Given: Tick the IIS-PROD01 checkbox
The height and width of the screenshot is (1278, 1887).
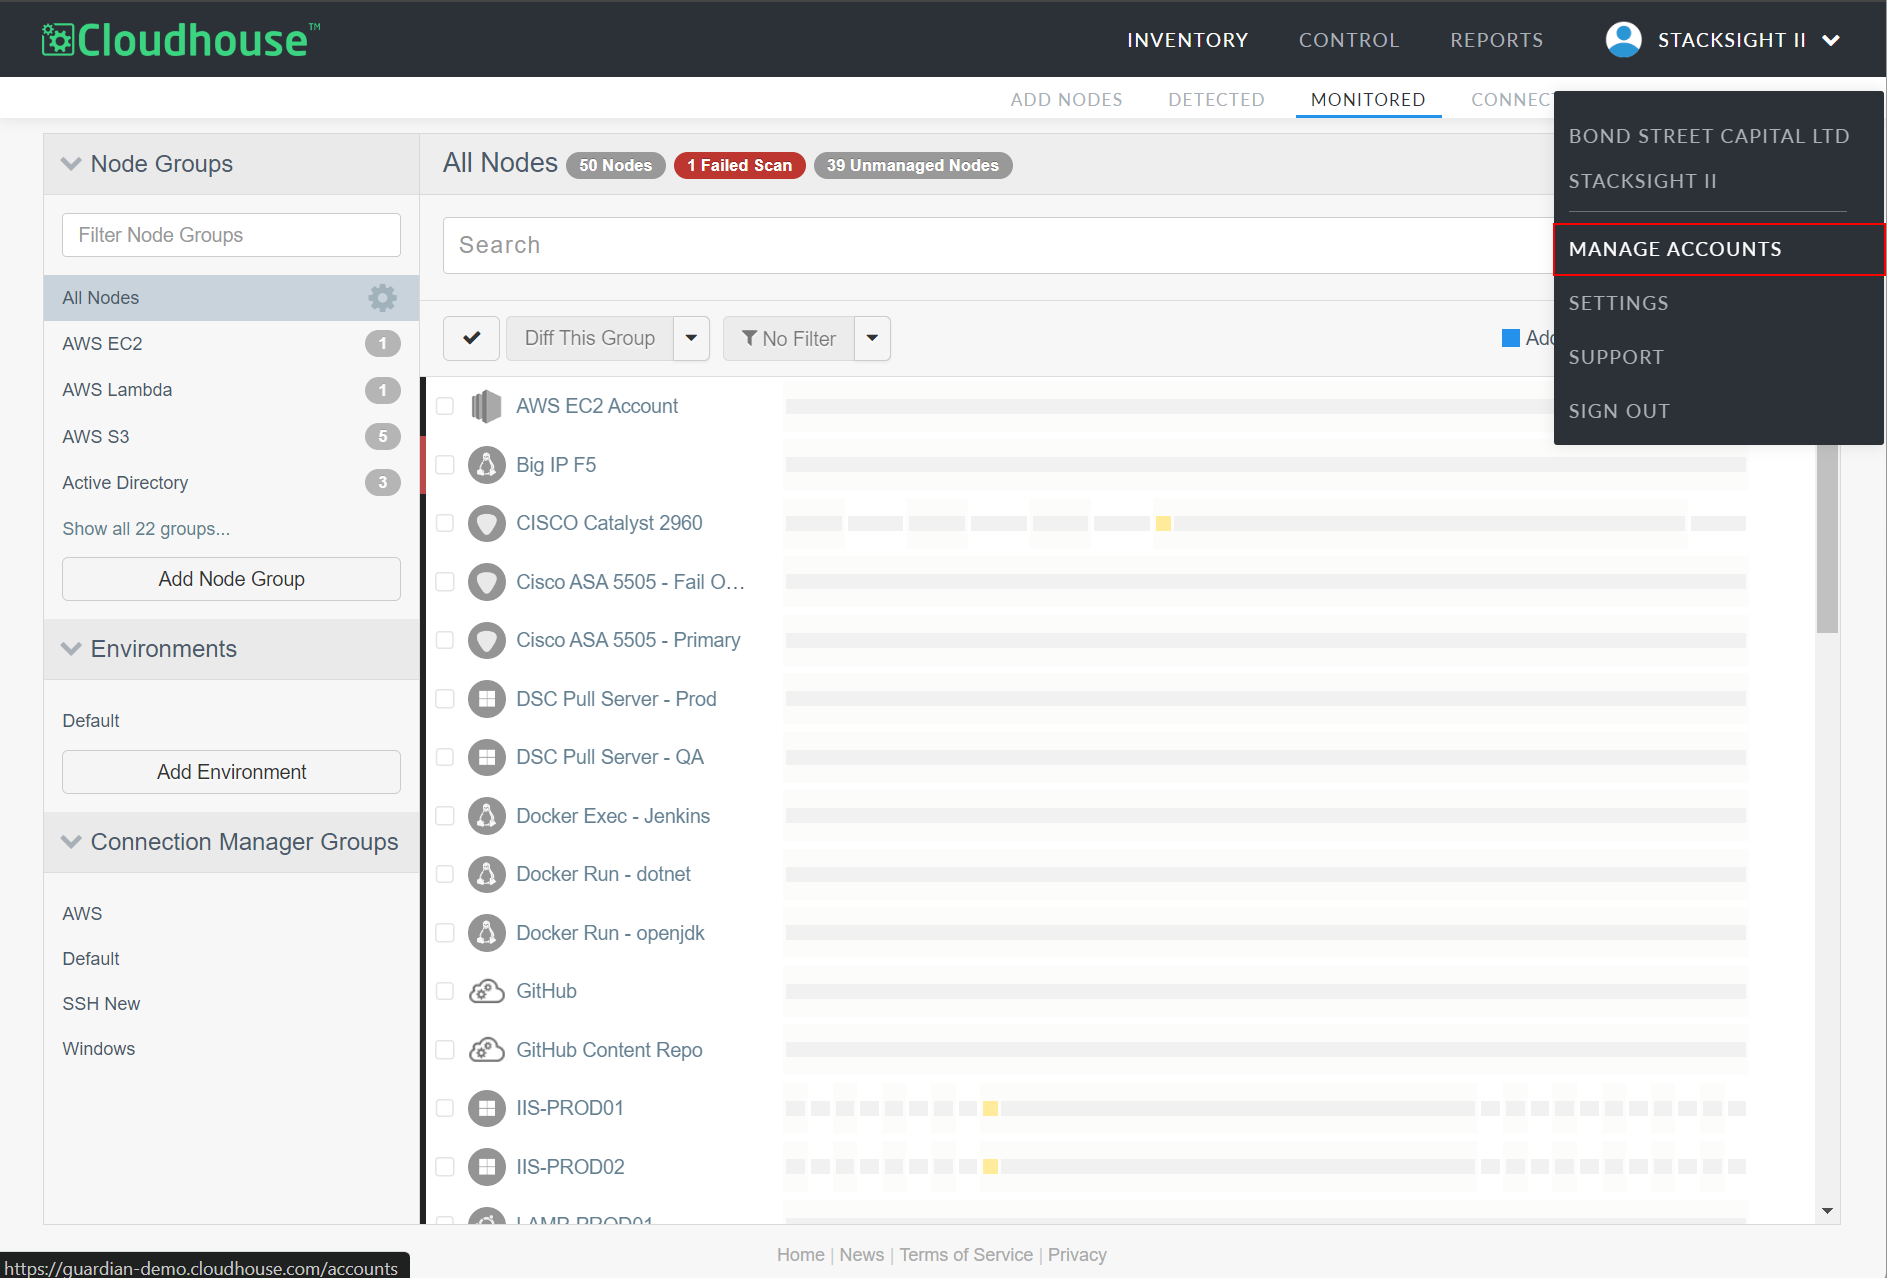Looking at the screenshot, I should click(445, 1108).
